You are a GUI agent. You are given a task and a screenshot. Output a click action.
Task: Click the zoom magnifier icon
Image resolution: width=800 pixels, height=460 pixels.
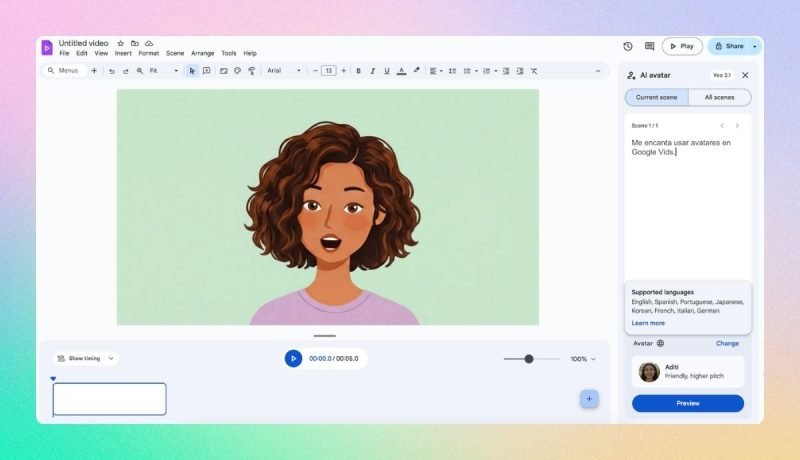tap(140, 71)
